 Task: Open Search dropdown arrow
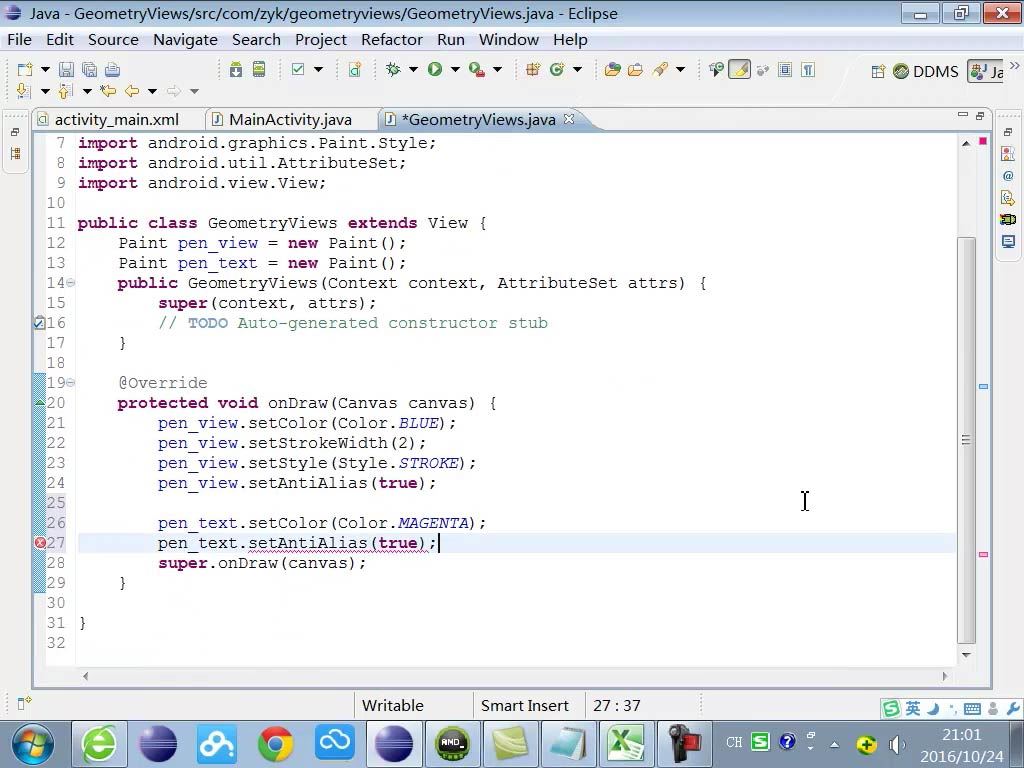click(680, 69)
